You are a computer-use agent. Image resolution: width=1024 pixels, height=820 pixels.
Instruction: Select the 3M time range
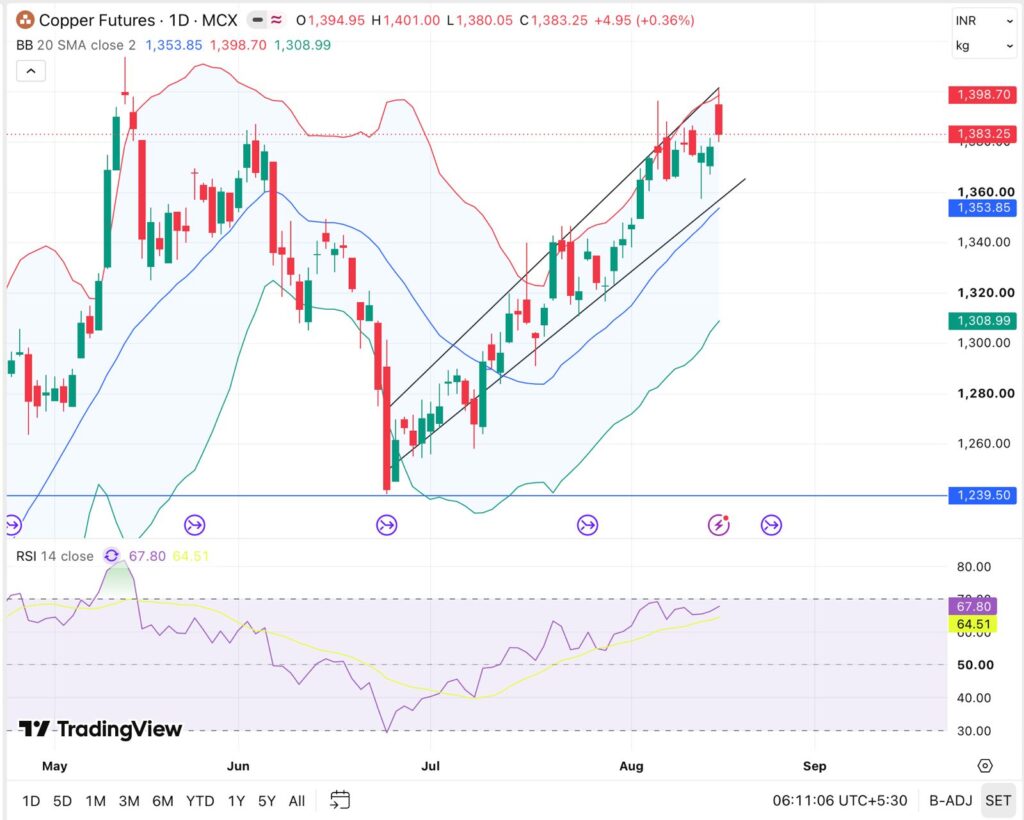coord(129,800)
